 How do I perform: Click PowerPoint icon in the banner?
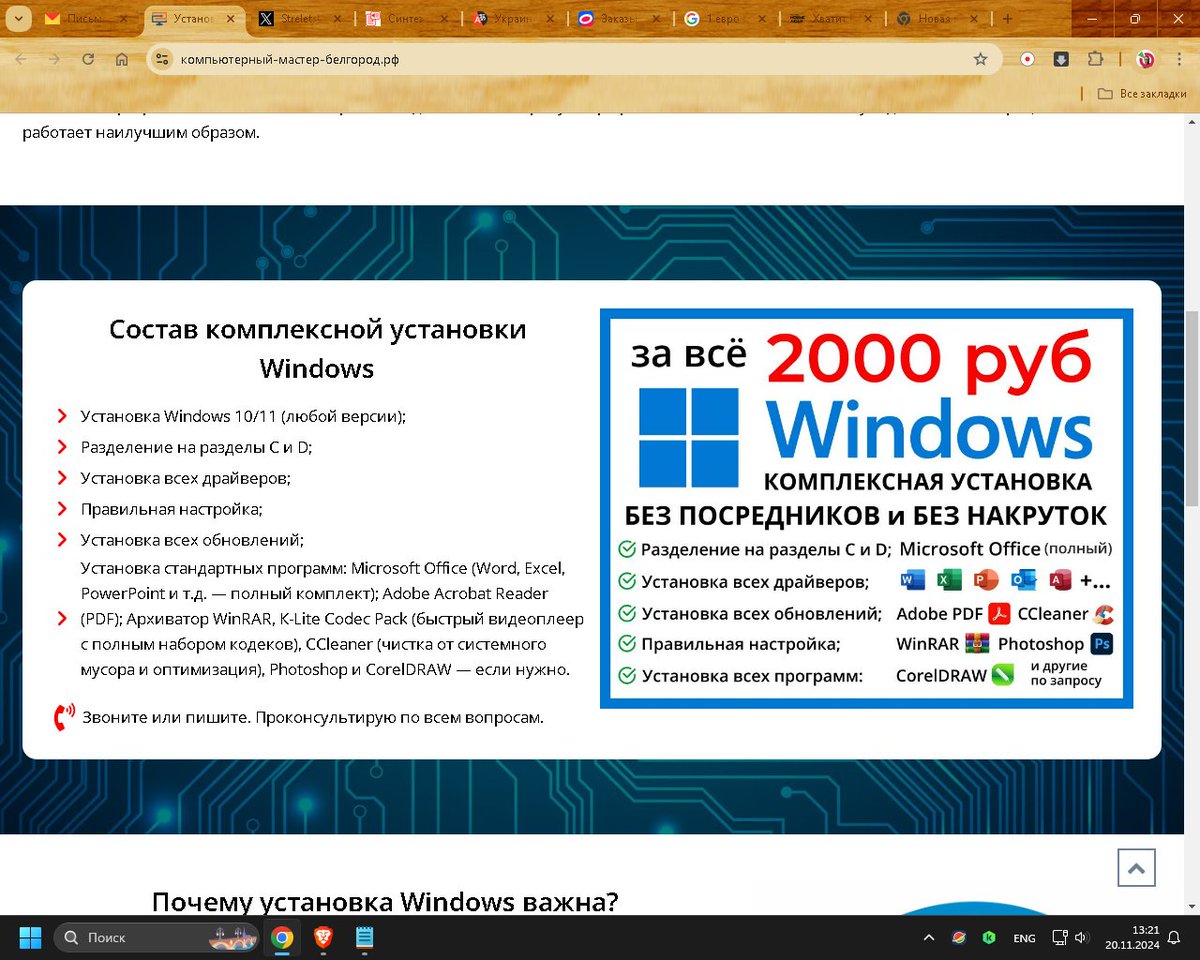pos(986,580)
